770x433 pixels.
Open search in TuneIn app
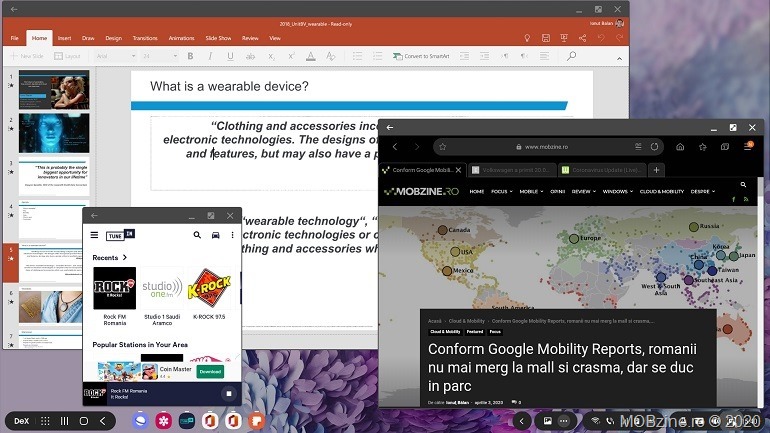(x=197, y=235)
